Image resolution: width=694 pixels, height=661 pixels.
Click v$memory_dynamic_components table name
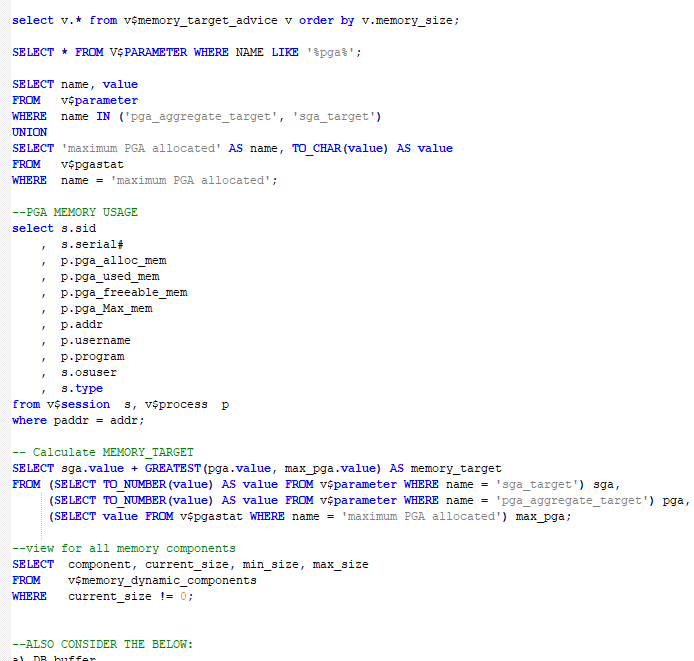click(x=162, y=580)
